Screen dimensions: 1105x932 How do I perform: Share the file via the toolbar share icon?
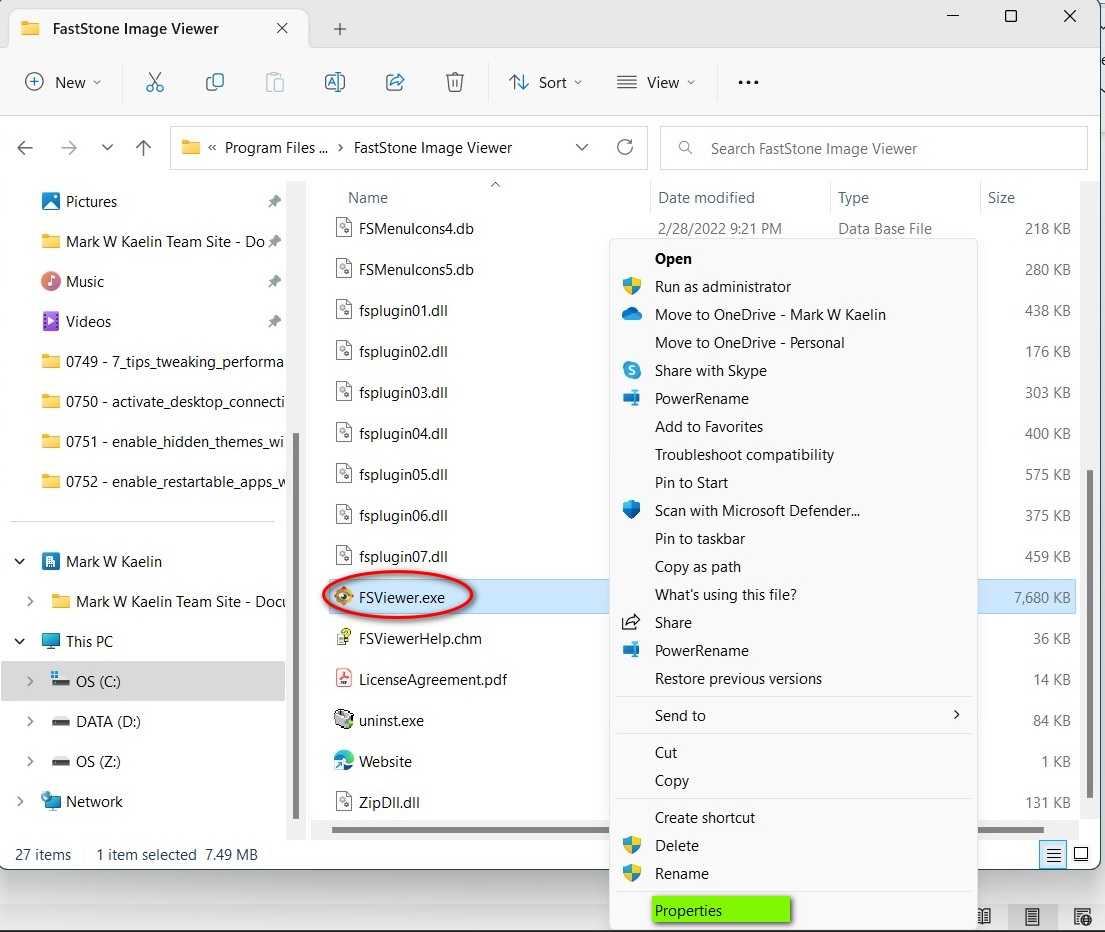click(x=394, y=82)
